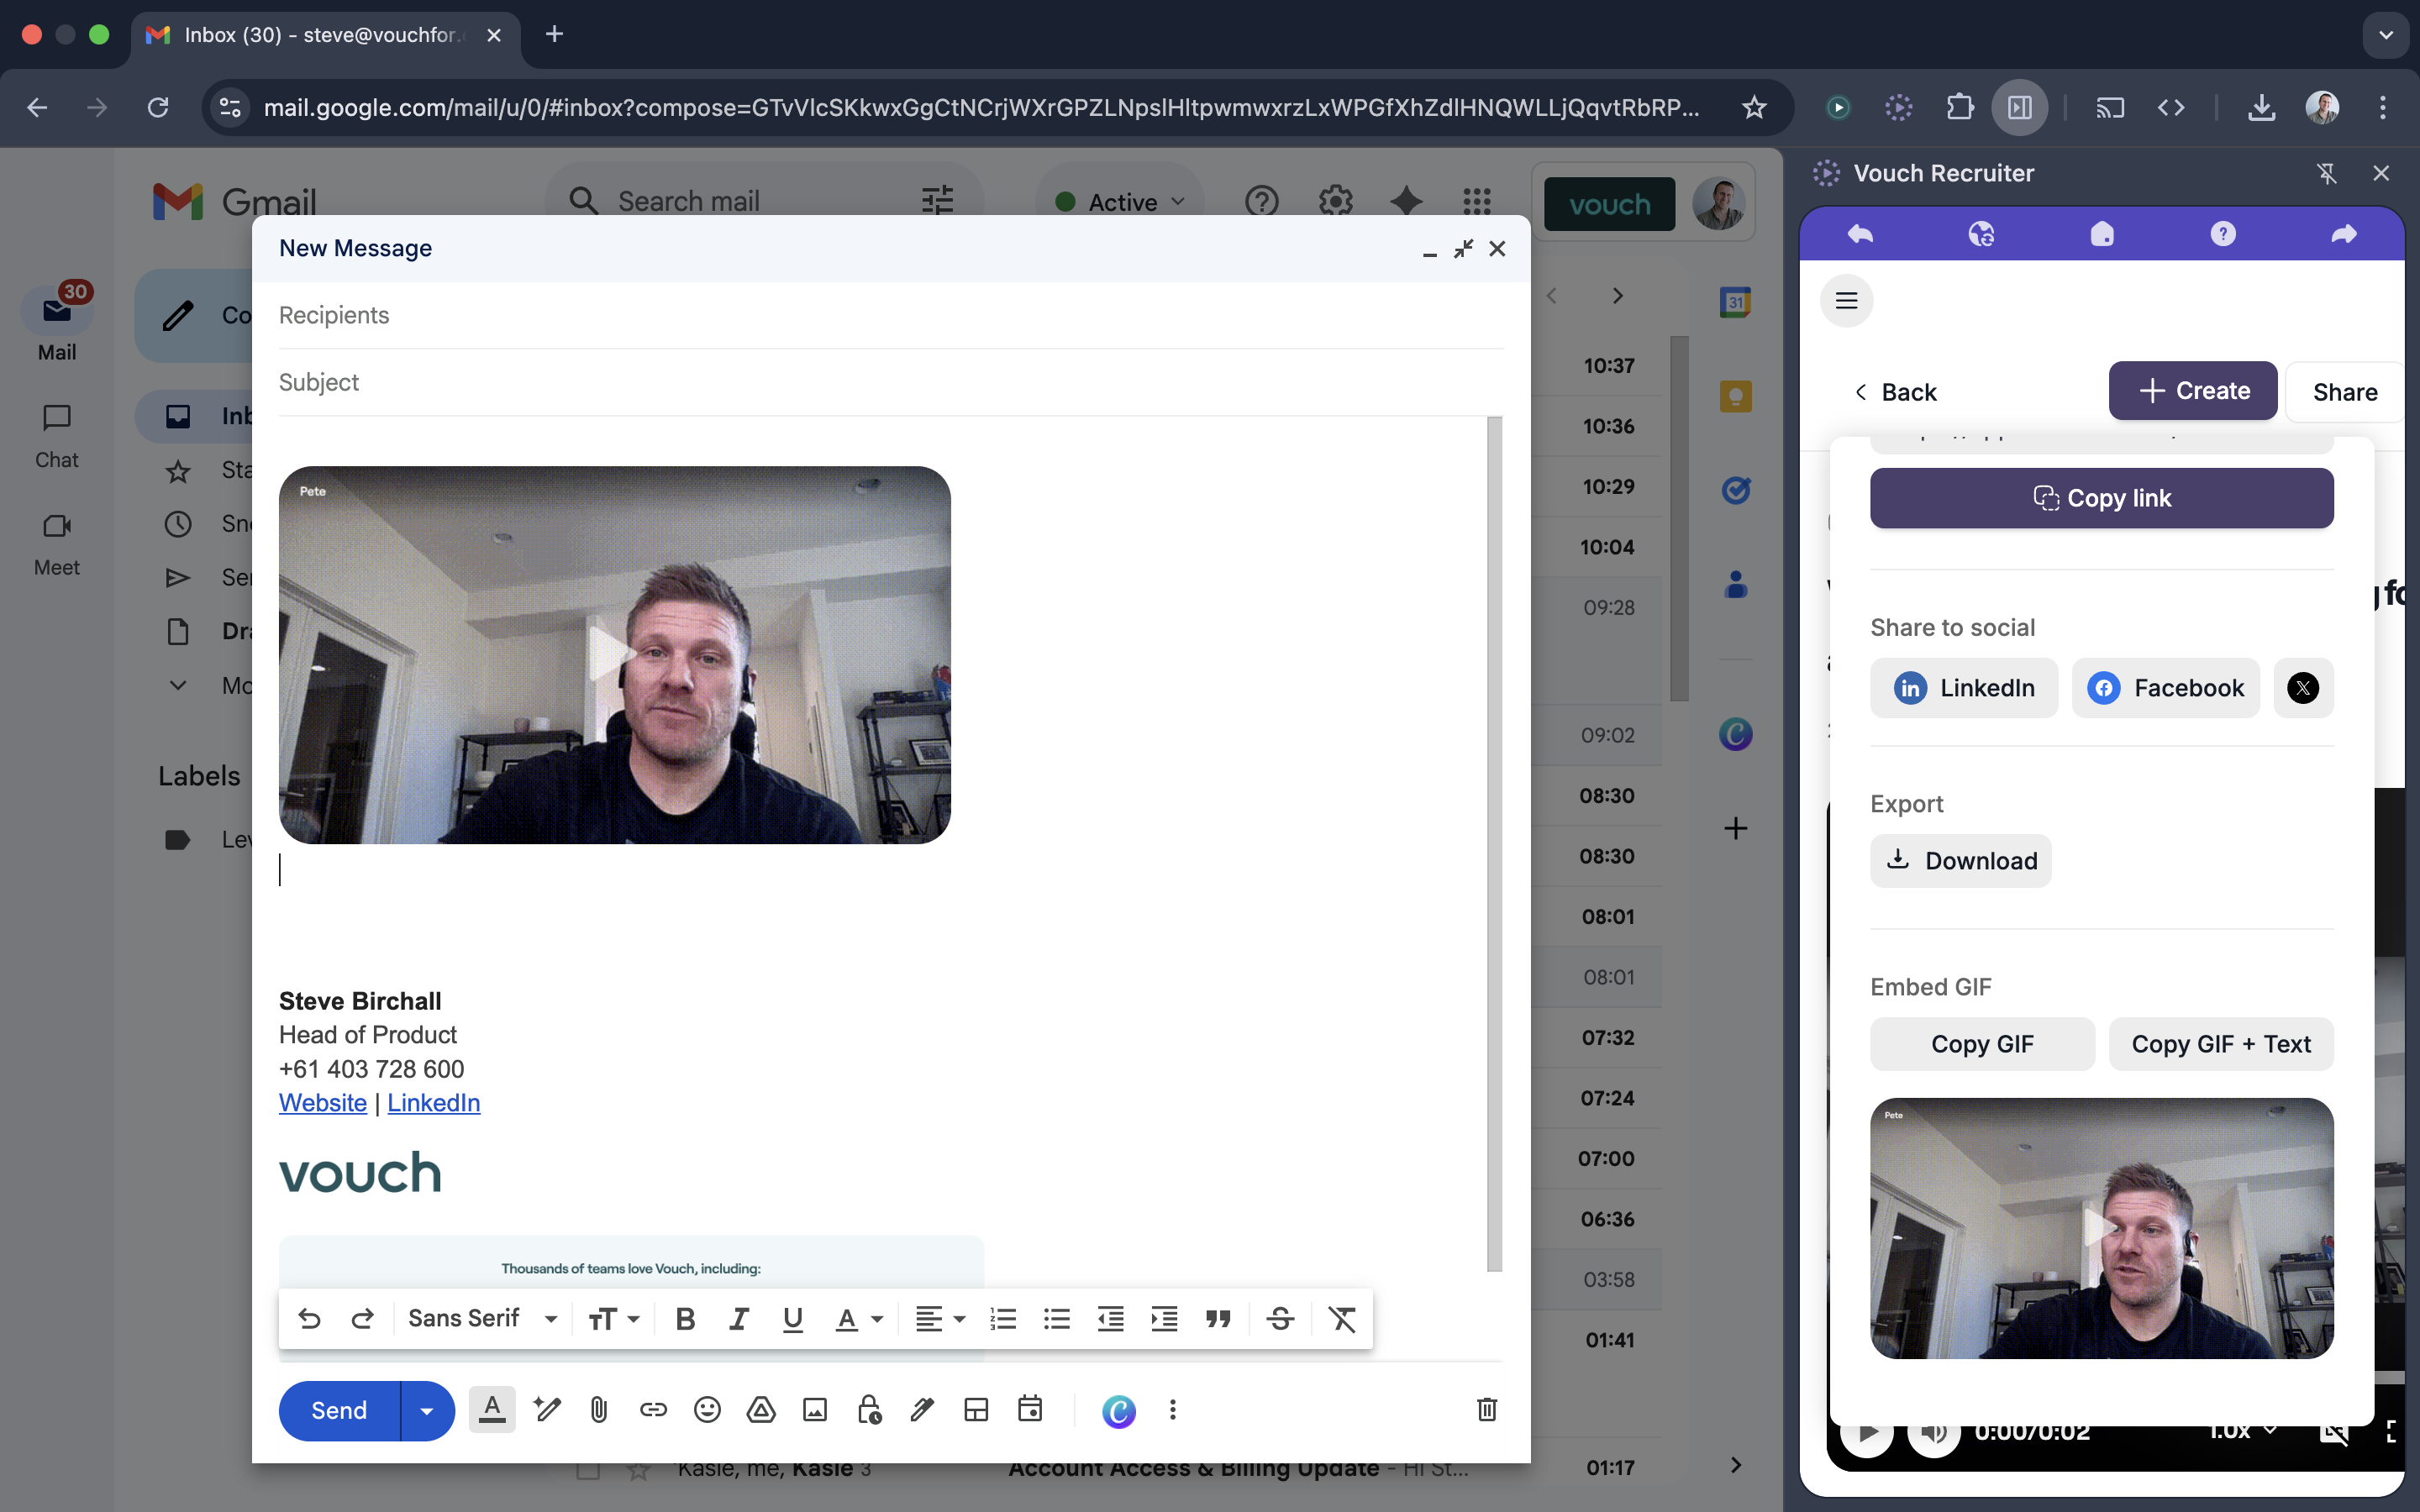Expand the browser tab search chevron

coord(2386,35)
